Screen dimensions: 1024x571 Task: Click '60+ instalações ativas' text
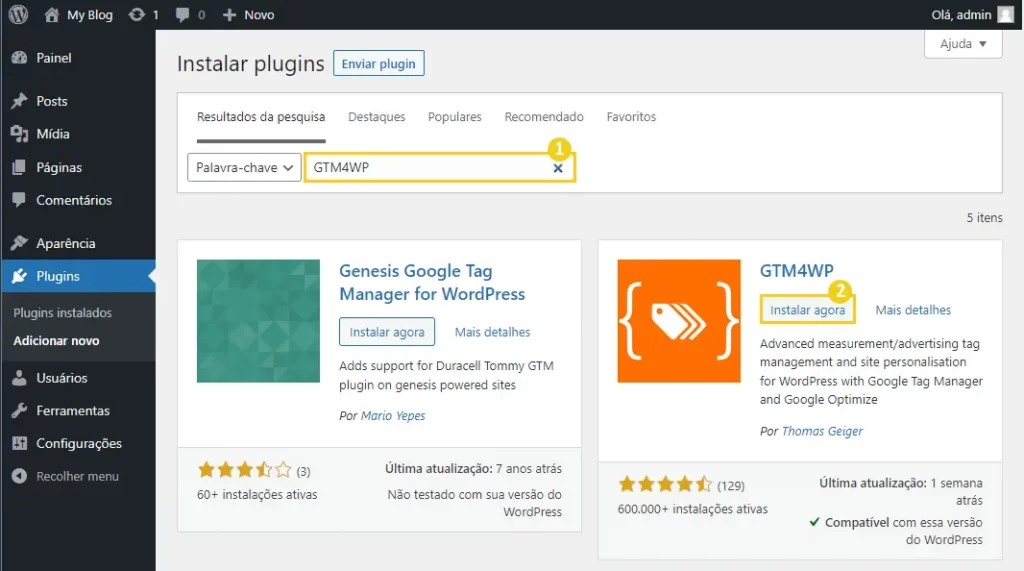click(x=257, y=495)
